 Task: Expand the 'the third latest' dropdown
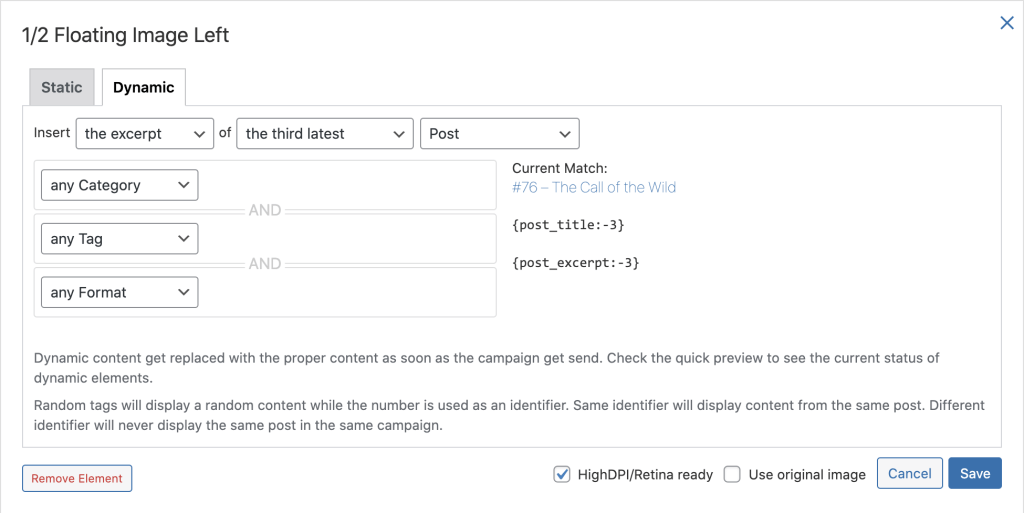click(x=324, y=133)
